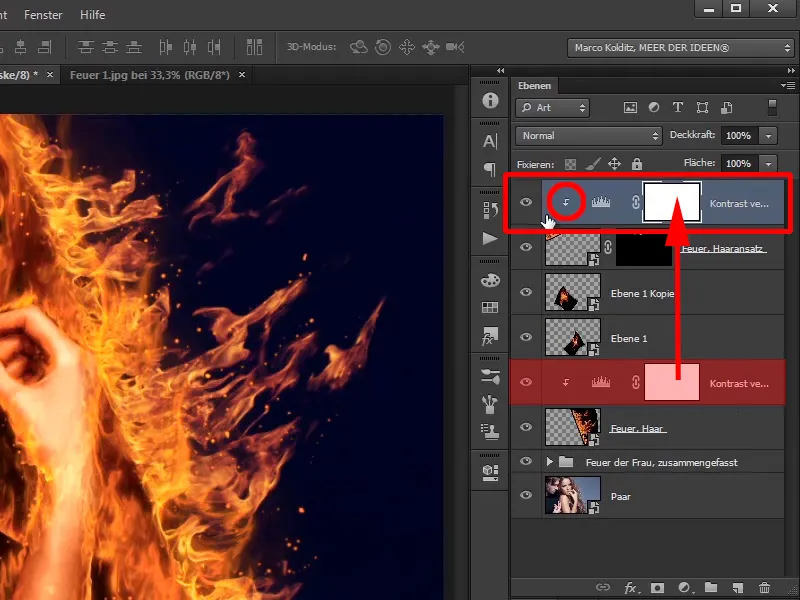Toggle lock all padlock icon
Screen dimensions: 800x600
point(637,164)
